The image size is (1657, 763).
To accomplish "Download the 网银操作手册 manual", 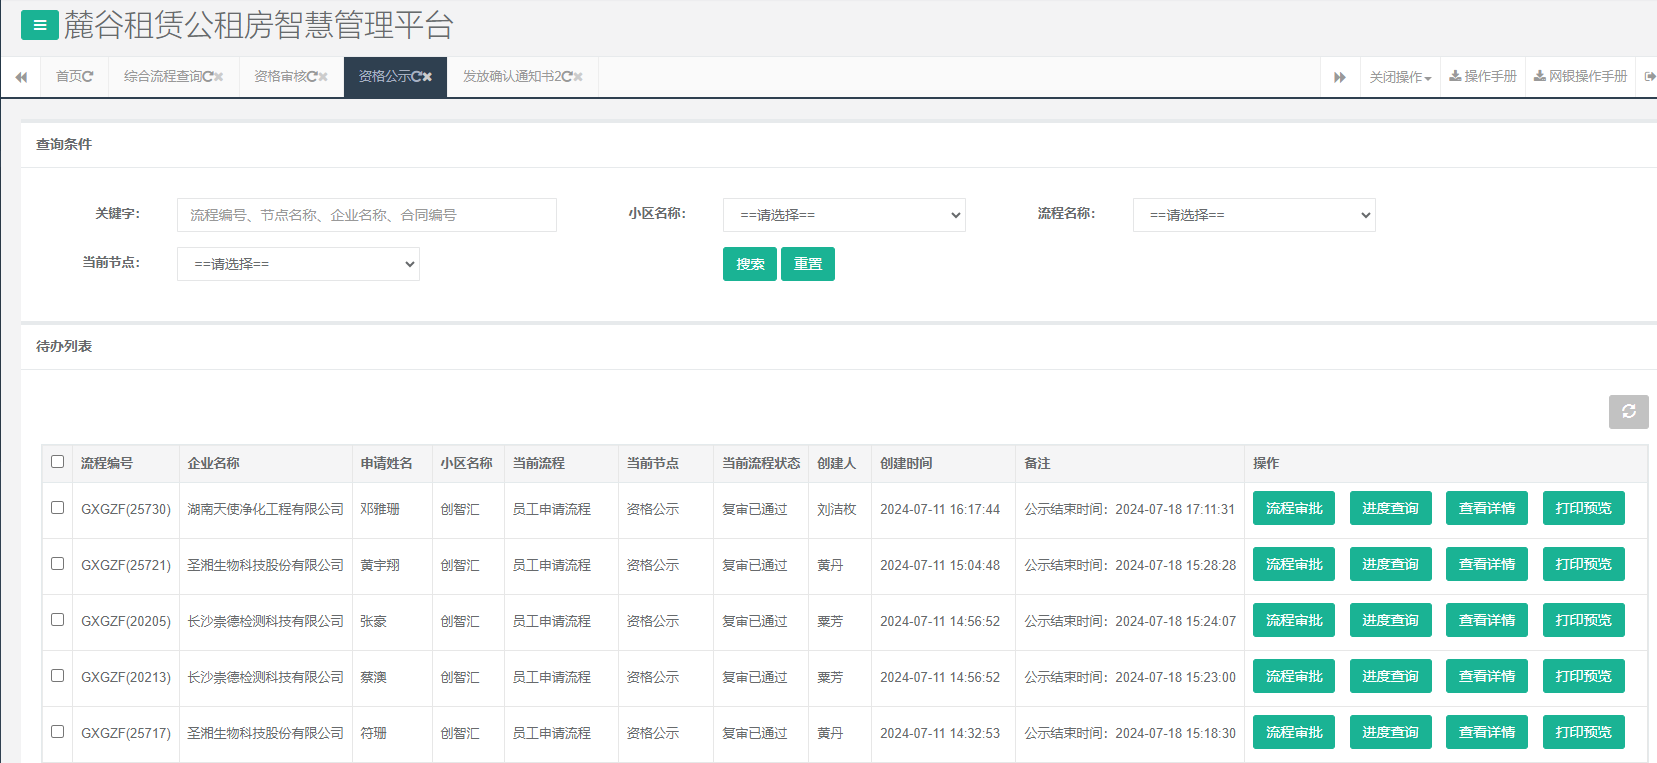I will coord(1580,77).
